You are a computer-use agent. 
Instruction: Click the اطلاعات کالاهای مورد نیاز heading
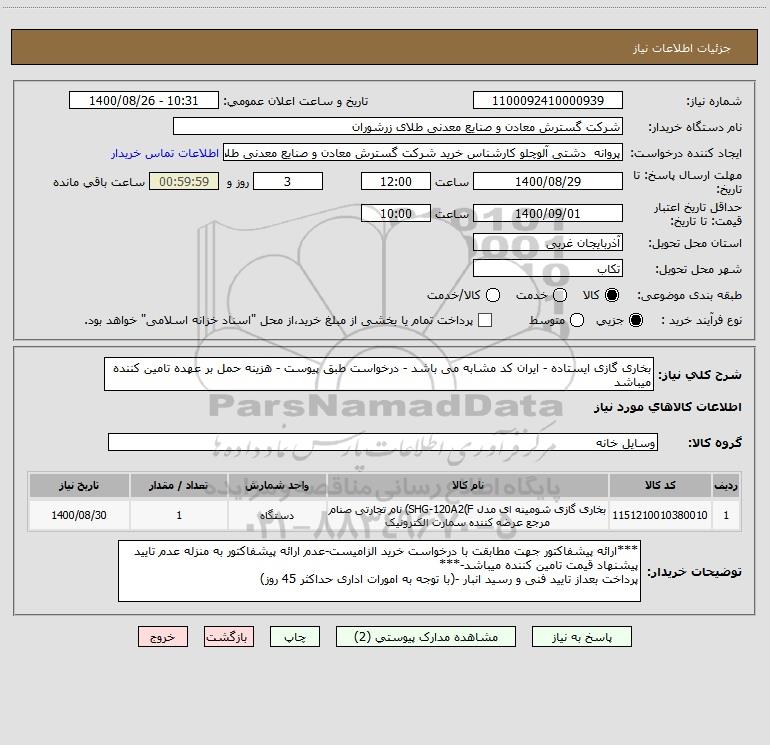coord(667,407)
